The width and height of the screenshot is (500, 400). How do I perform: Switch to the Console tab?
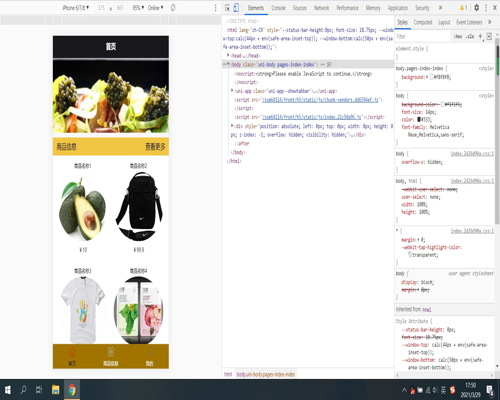tap(278, 8)
